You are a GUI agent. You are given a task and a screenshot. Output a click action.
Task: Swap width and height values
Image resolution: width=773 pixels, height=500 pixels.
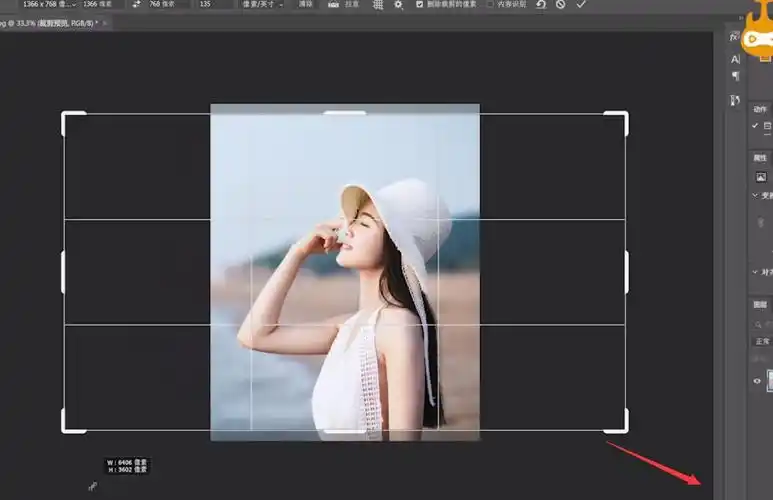pyautogui.click(x=136, y=5)
